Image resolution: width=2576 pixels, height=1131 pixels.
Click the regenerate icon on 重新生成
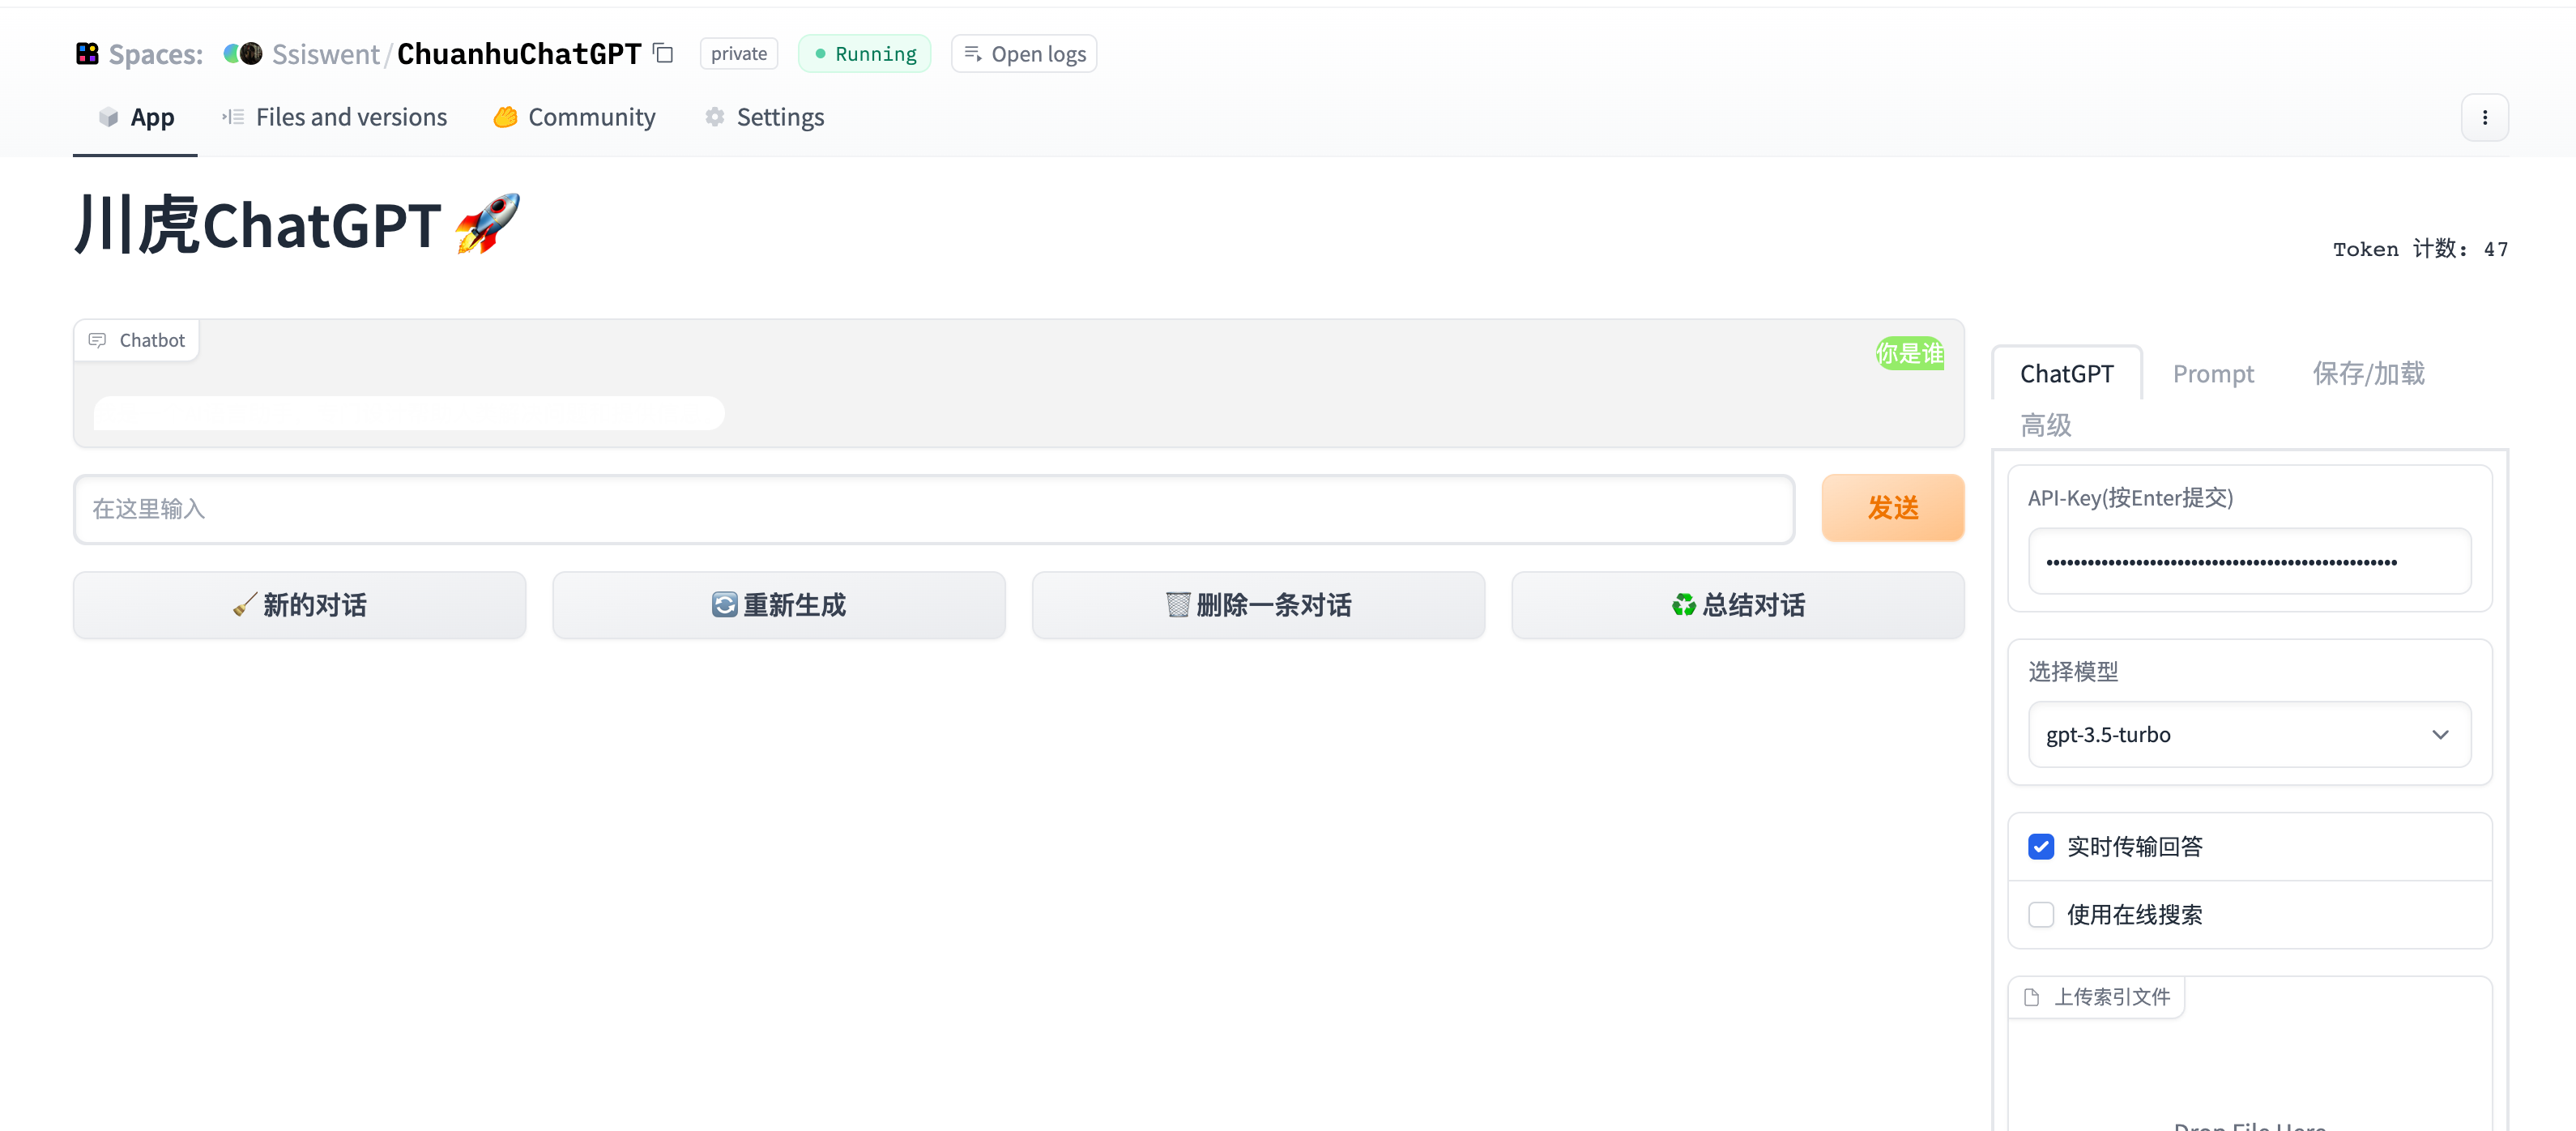point(723,605)
